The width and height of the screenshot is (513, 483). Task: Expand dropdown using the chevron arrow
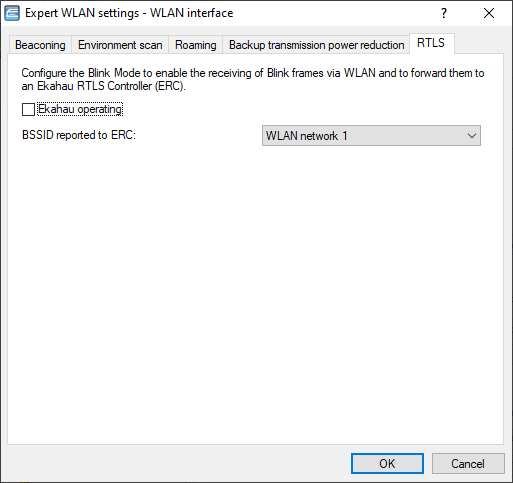(x=471, y=136)
